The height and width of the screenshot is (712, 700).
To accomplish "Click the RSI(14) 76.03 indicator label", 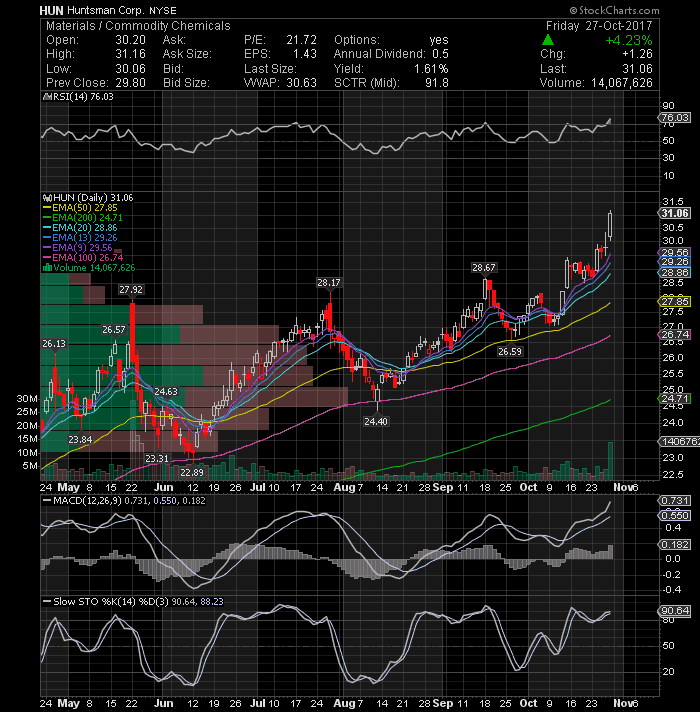I will point(82,97).
